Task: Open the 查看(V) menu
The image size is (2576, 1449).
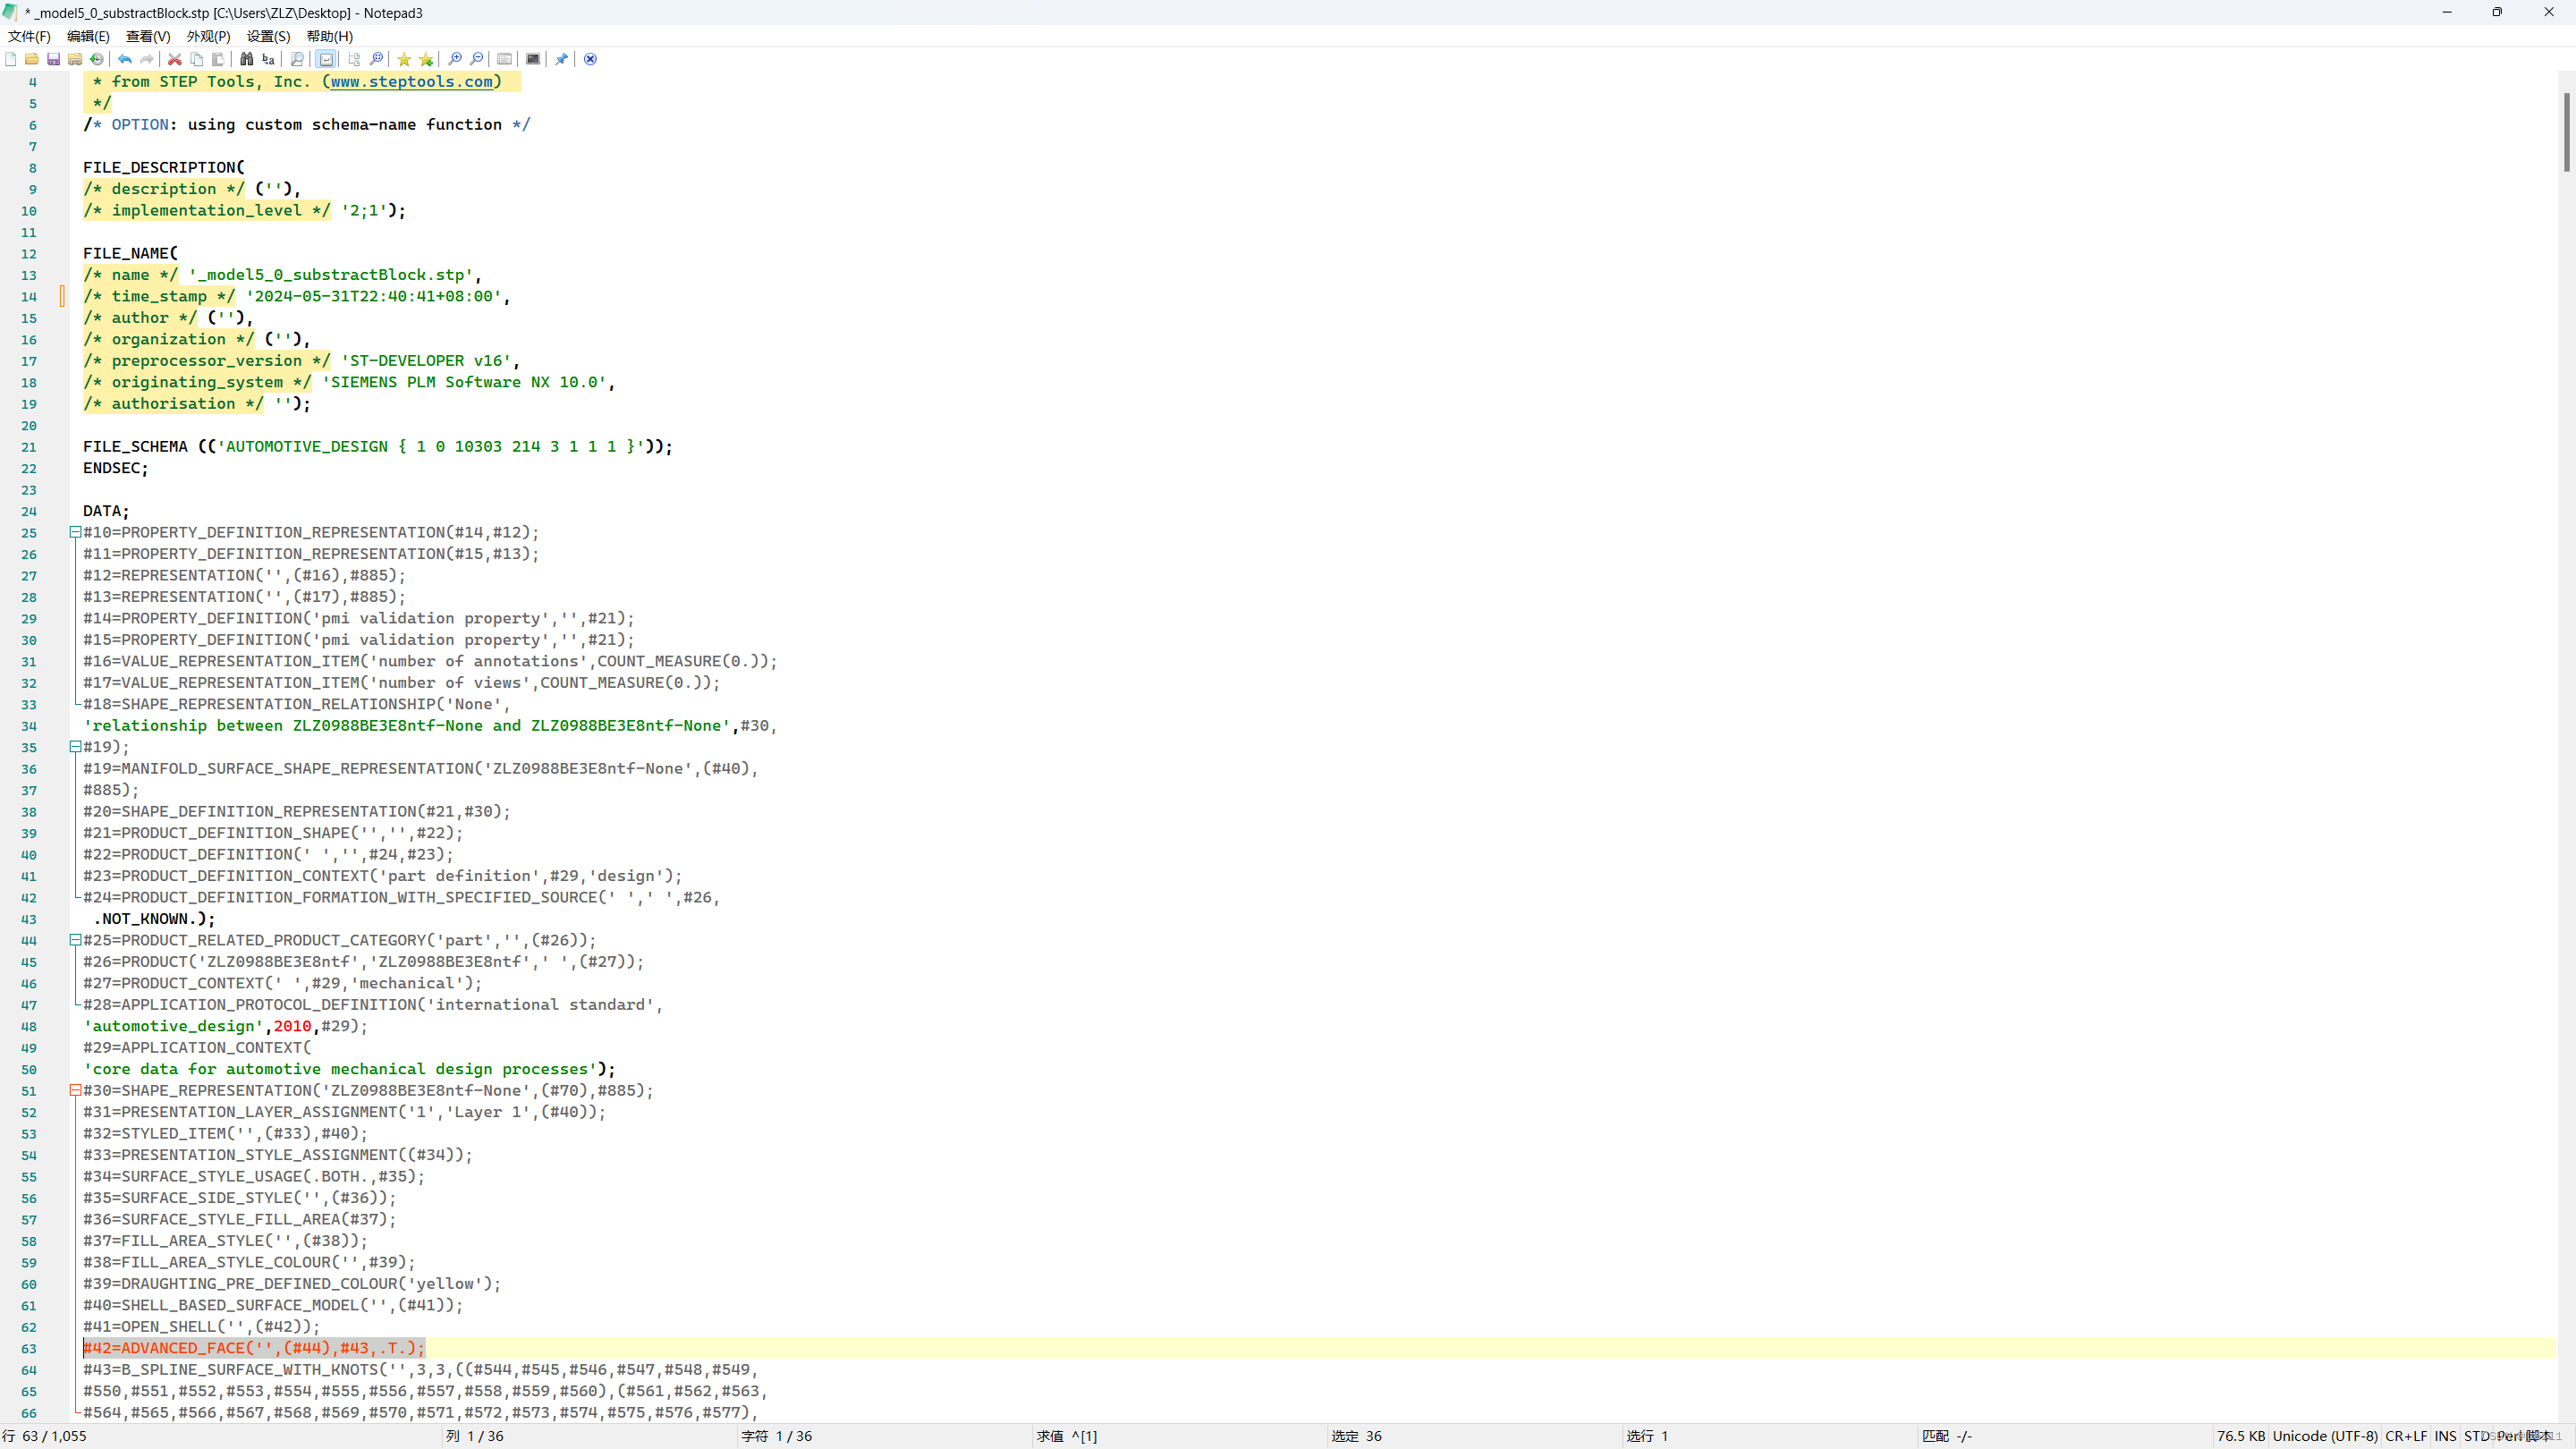Action: (147, 36)
